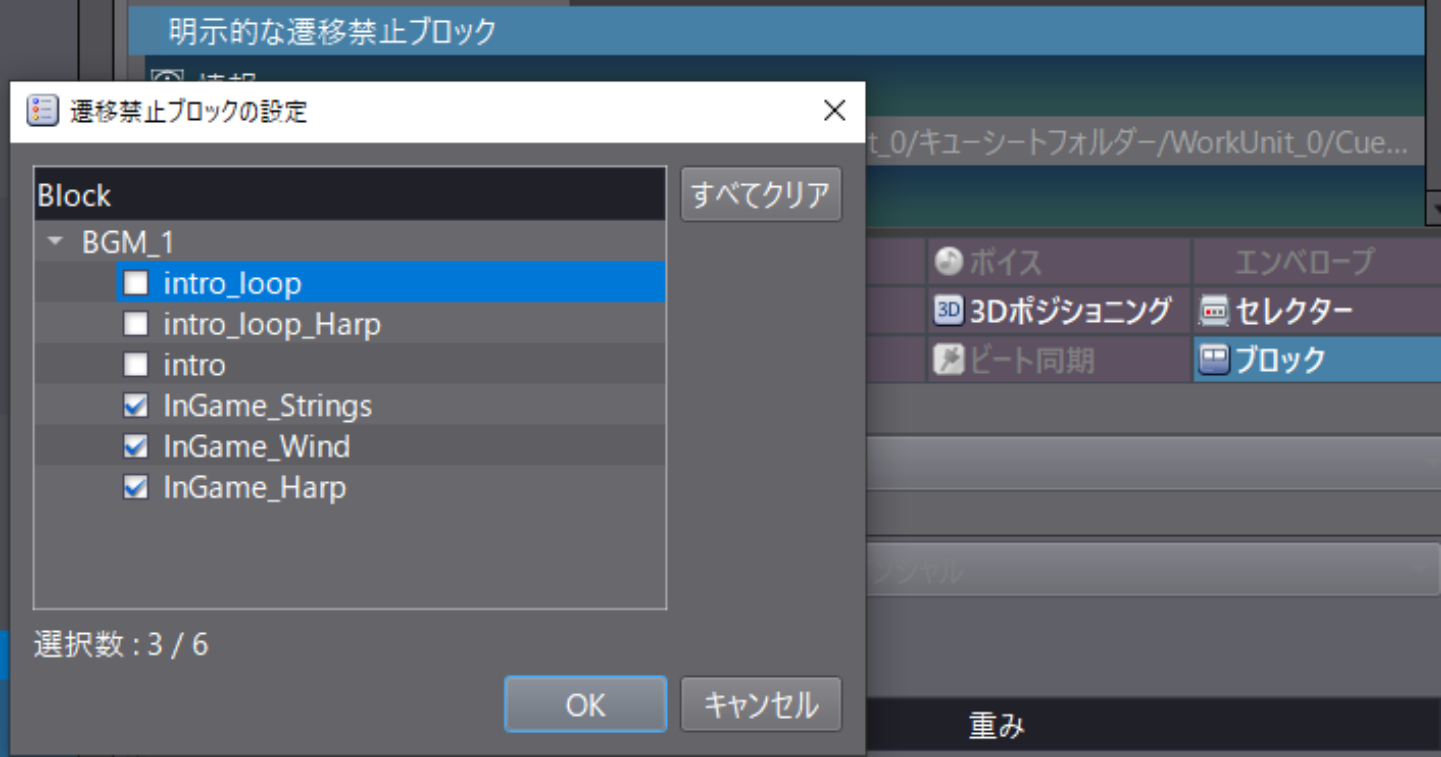This screenshot has width=1441, height=757.
Task: Uncheck the InGame_Strings checkbox
Action: [135, 406]
